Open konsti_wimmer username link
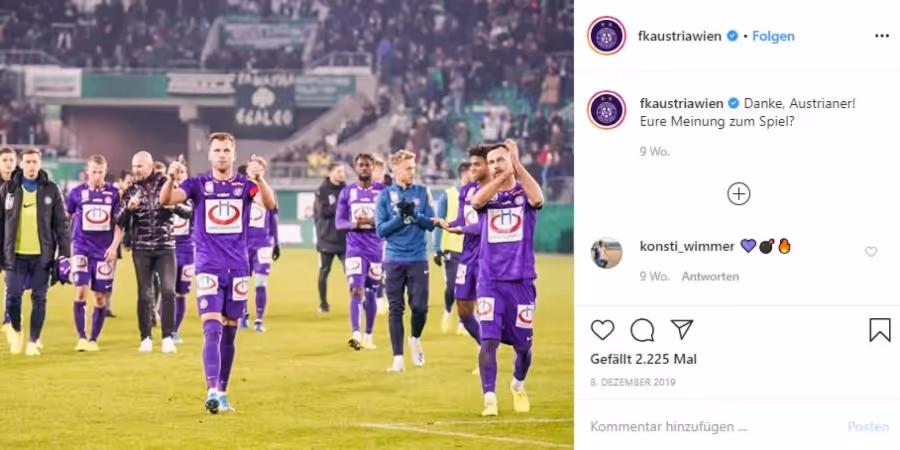Screen dimensions: 900x450 pyautogui.click(x=687, y=247)
